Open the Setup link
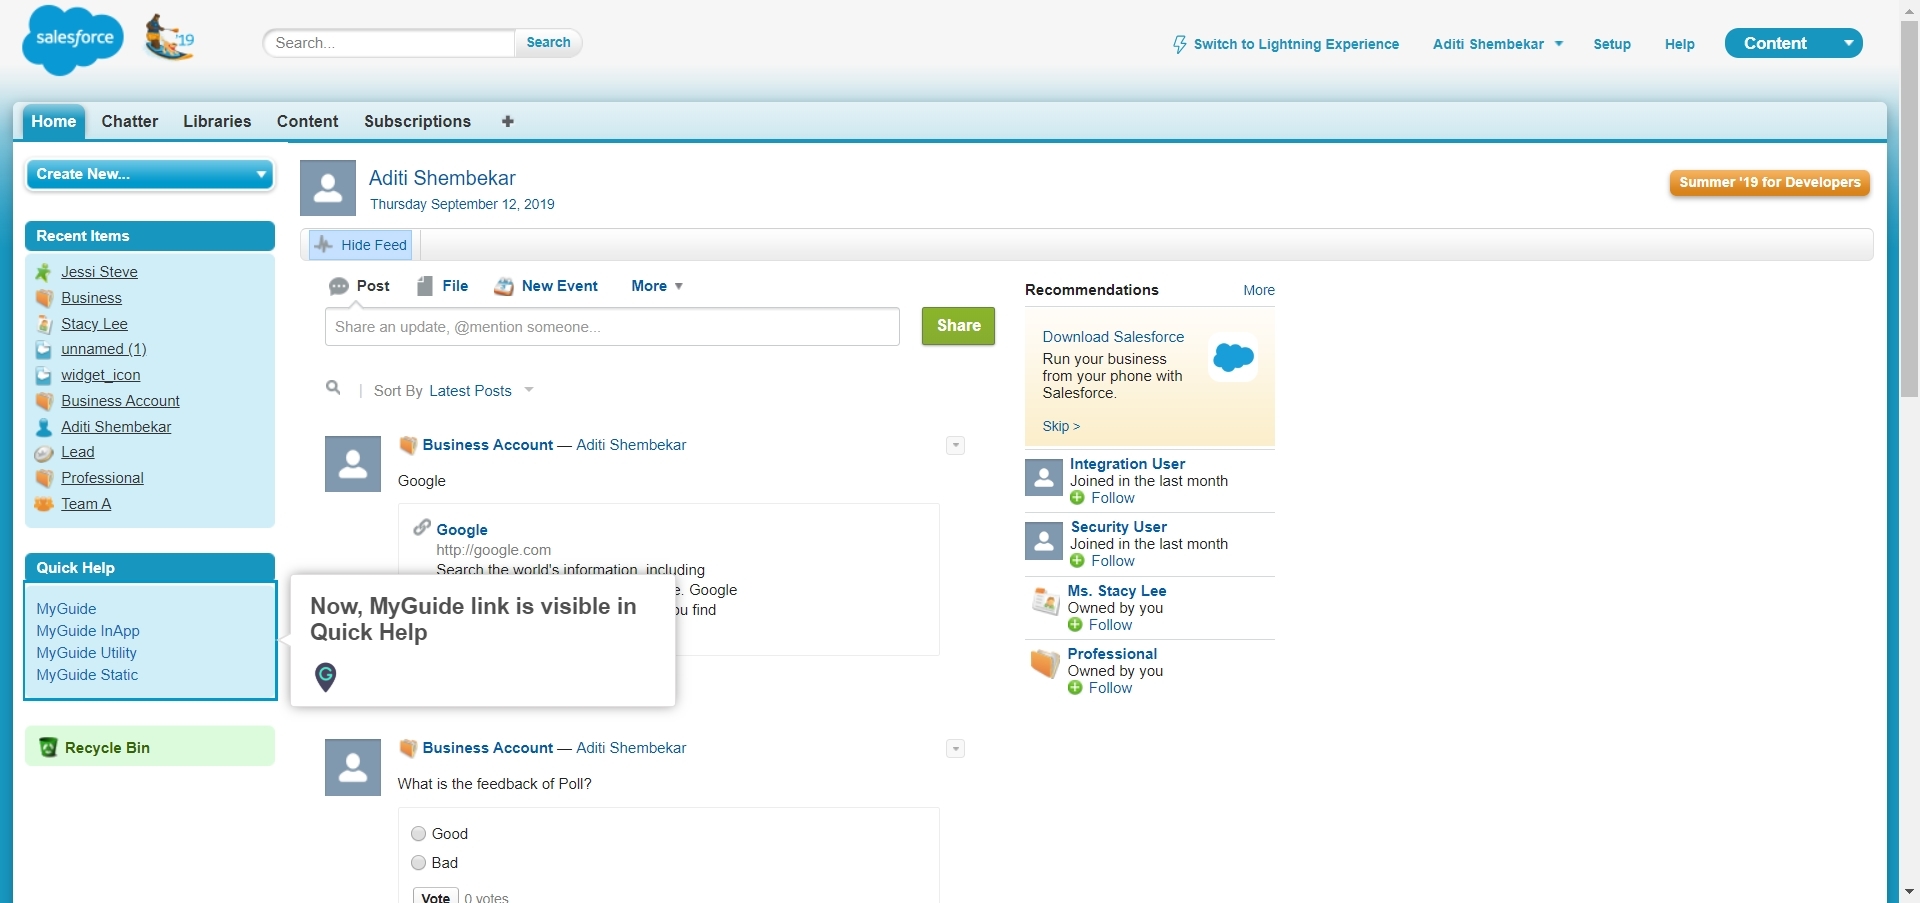 [1612, 44]
